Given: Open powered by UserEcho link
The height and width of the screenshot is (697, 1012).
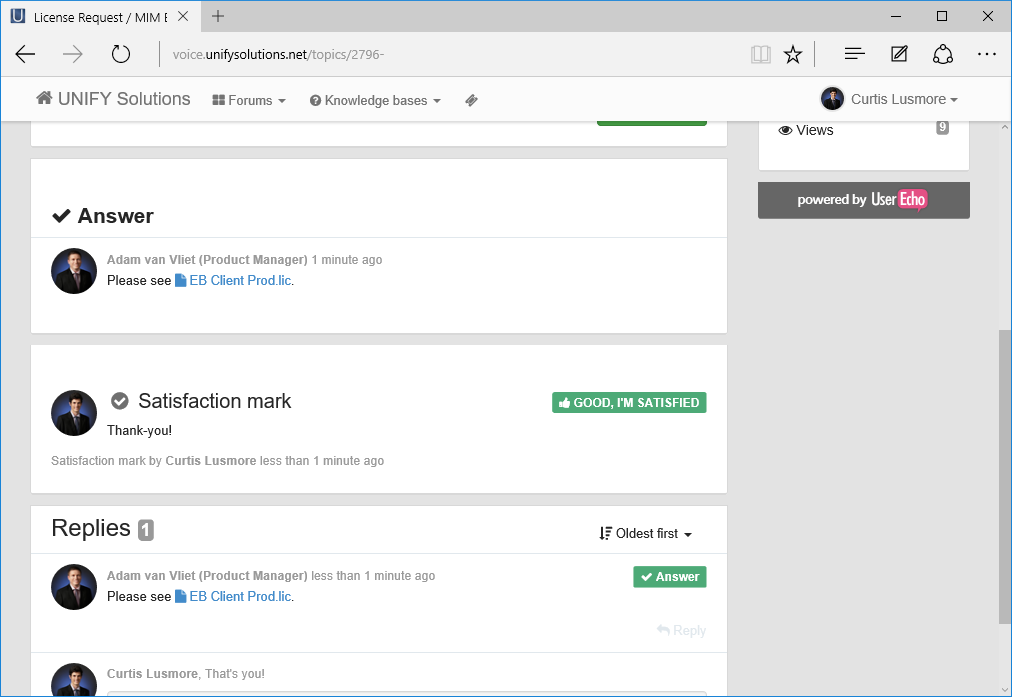Looking at the screenshot, I should point(864,200).
